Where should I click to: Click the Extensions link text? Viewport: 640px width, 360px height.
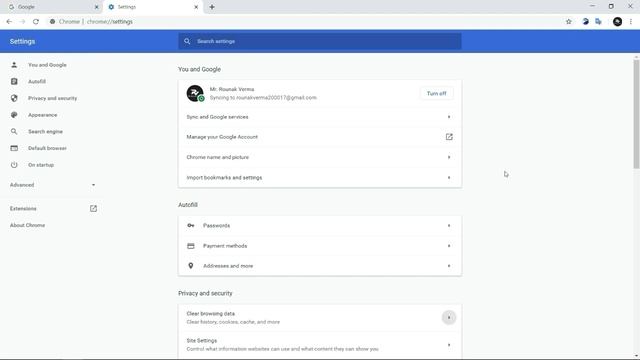(x=23, y=209)
